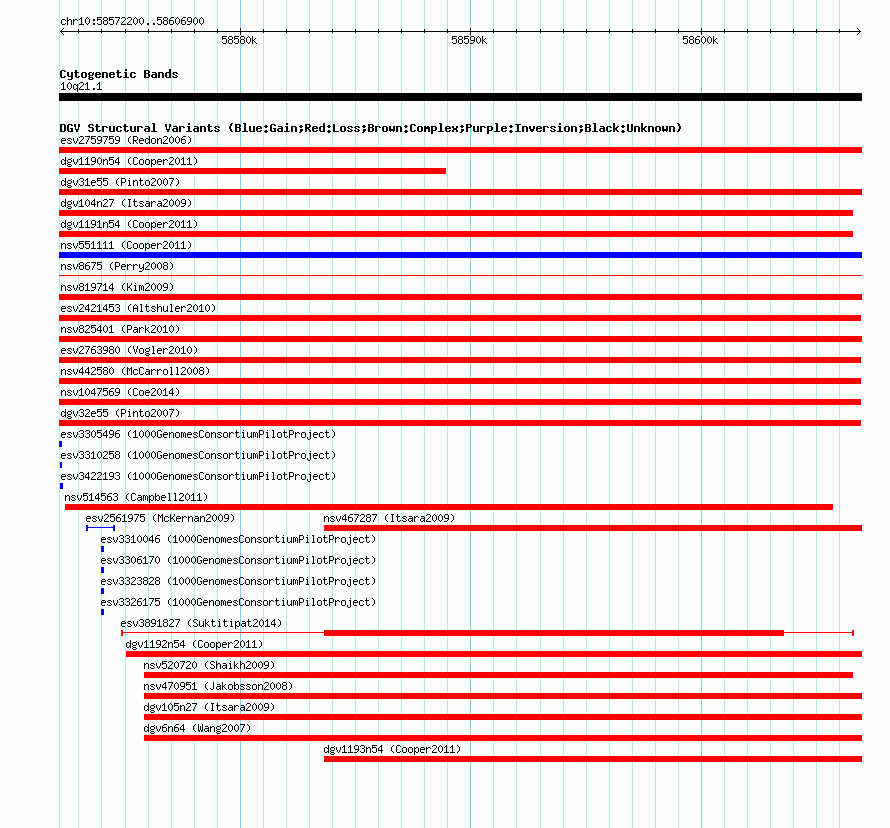890x828 pixels.
Task: Open variant dgv31e55 (Pinto2007) label
Action: coord(120,182)
